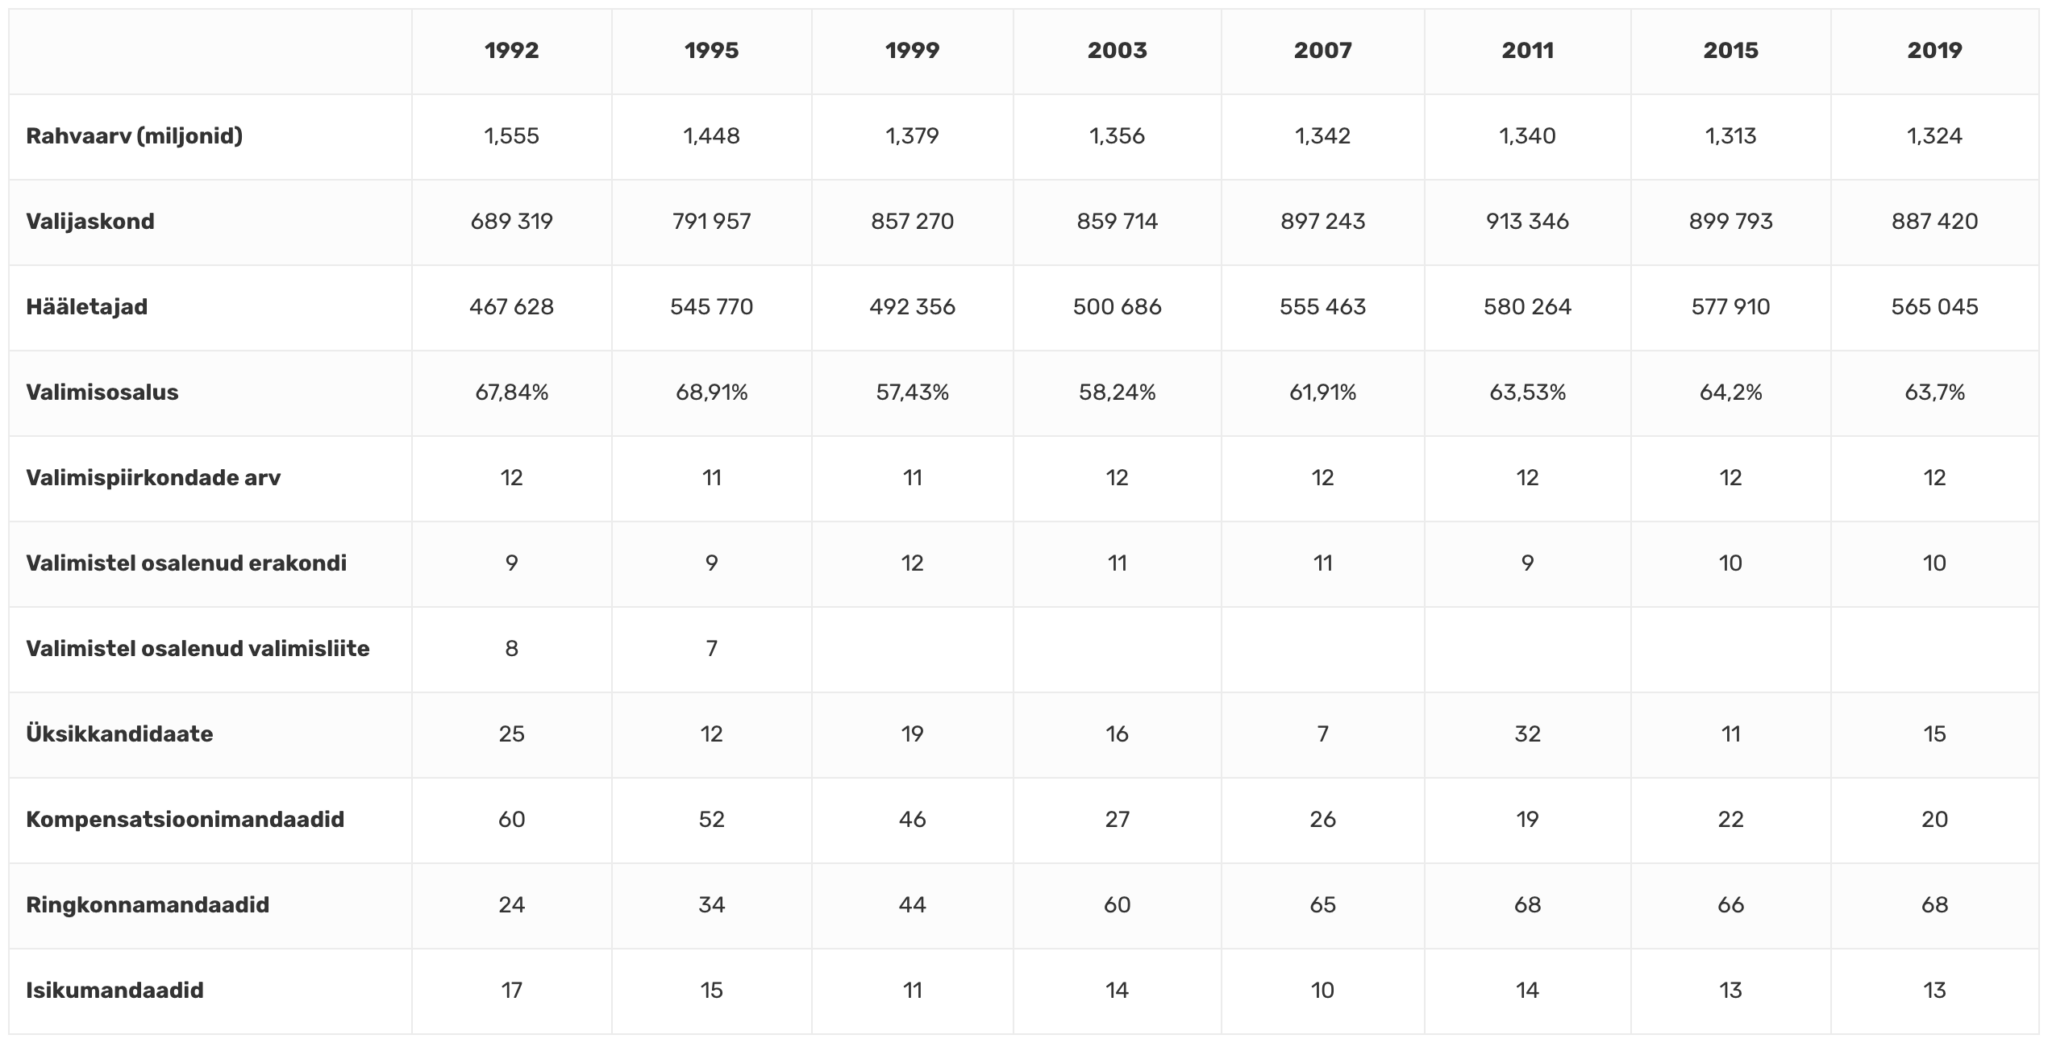
Task: Click the Valijaskond row label
Action: click(90, 221)
